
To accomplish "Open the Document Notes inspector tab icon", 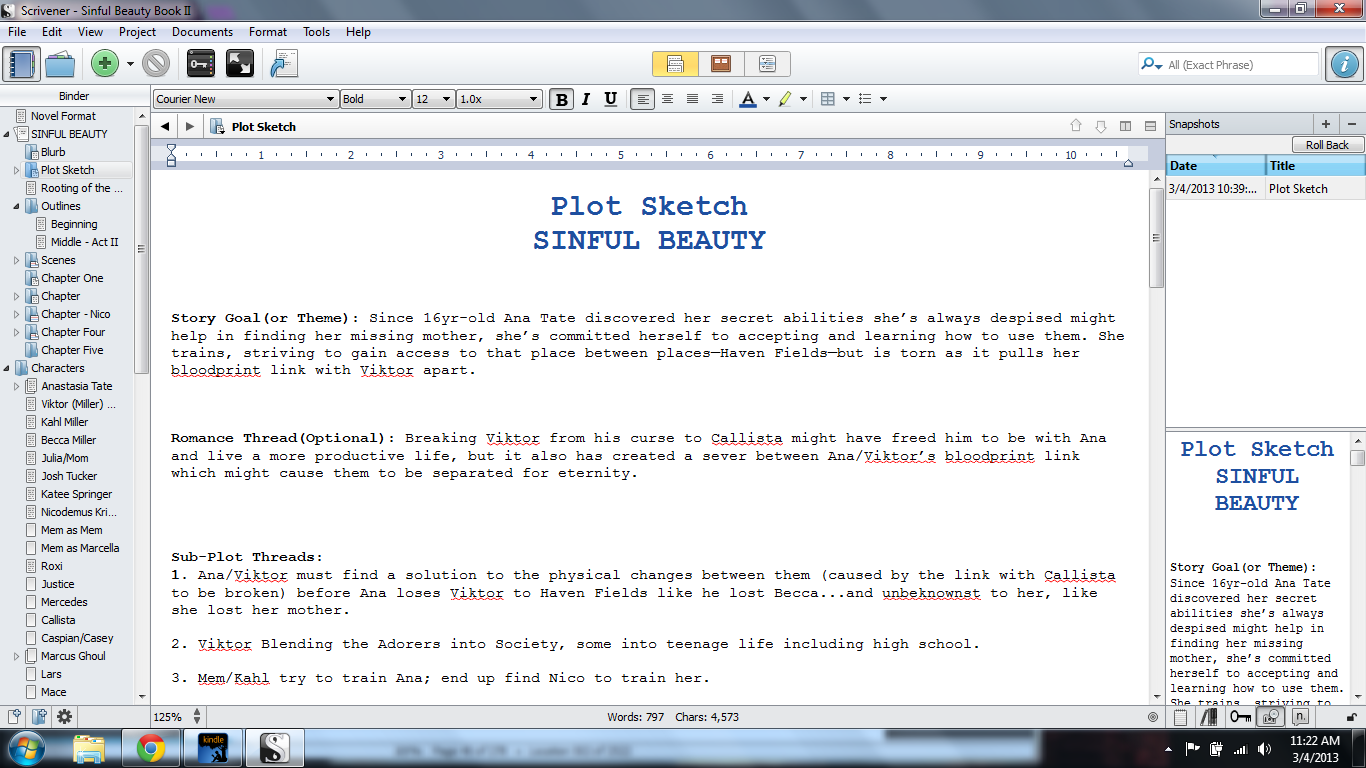I will click(1181, 716).
